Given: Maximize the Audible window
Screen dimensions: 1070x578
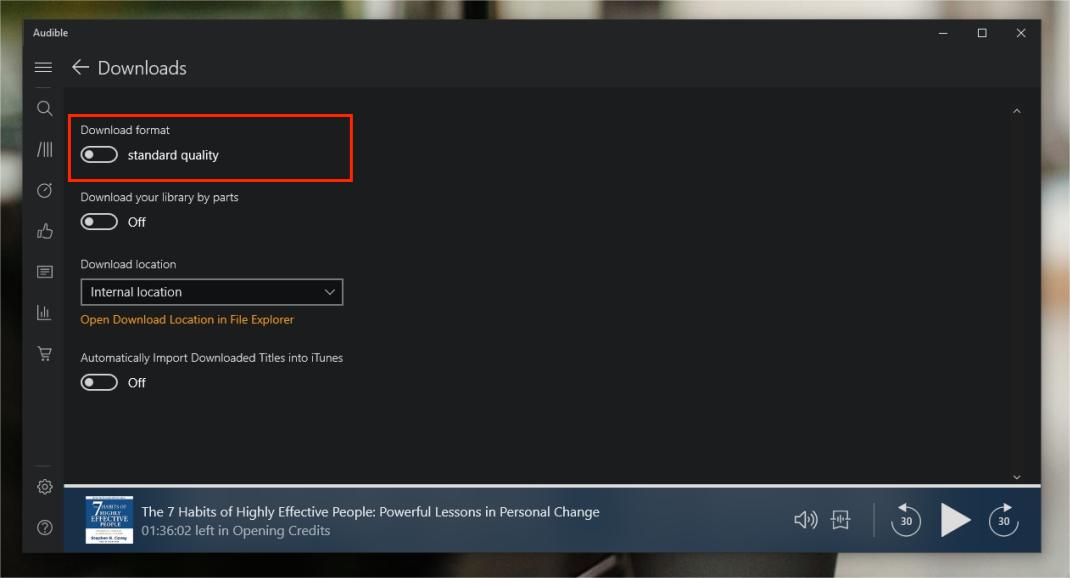Looking at the screenshot, I should [982, 33].
